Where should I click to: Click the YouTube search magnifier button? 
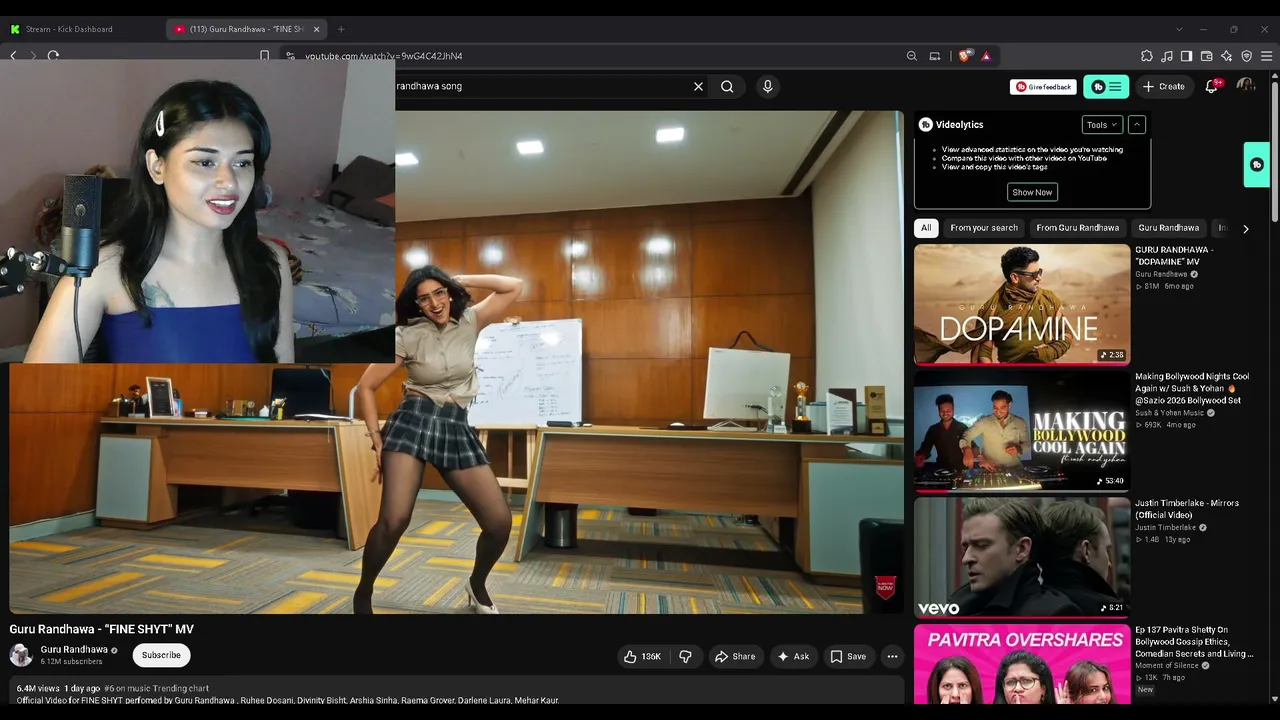tap(727, 86)
